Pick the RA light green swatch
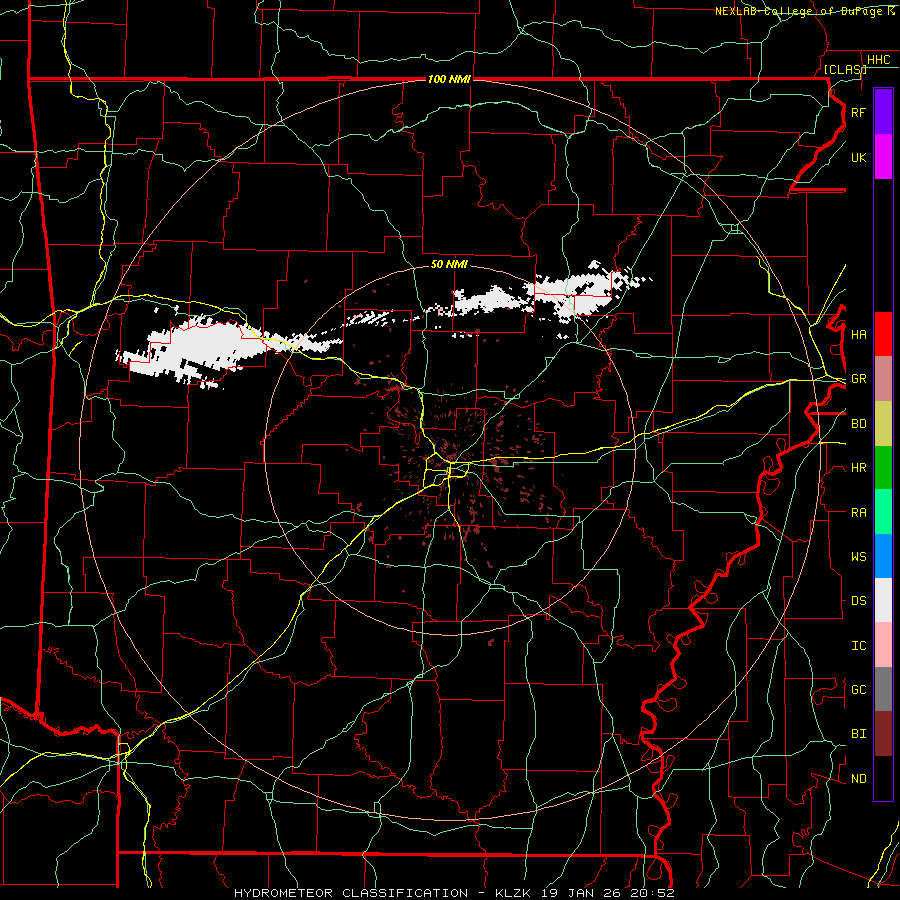 click(883, 512)
